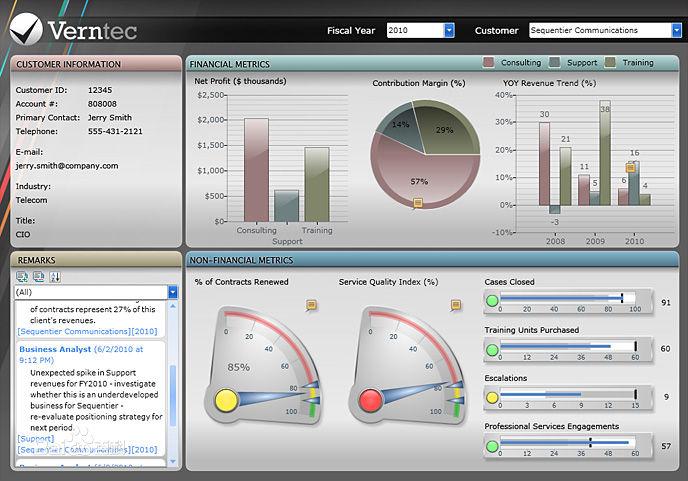Screen dimensions: 688x481
Task: Click the add remark icon in Remarks toolbar
Action: pyautogui.click(x=22, y=277)
